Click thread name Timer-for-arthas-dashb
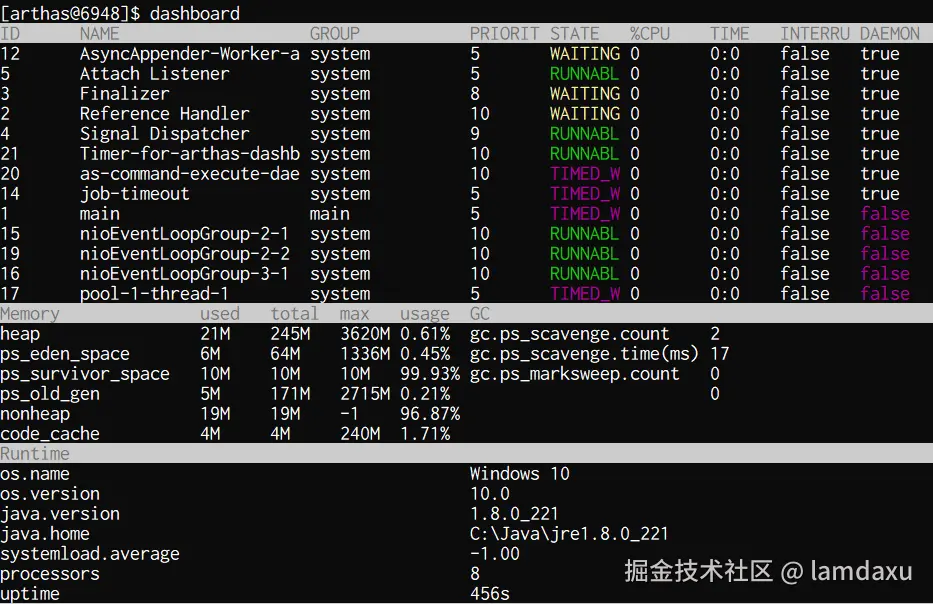The height and width of the screenshot is (604, 933). click(190, 154)
